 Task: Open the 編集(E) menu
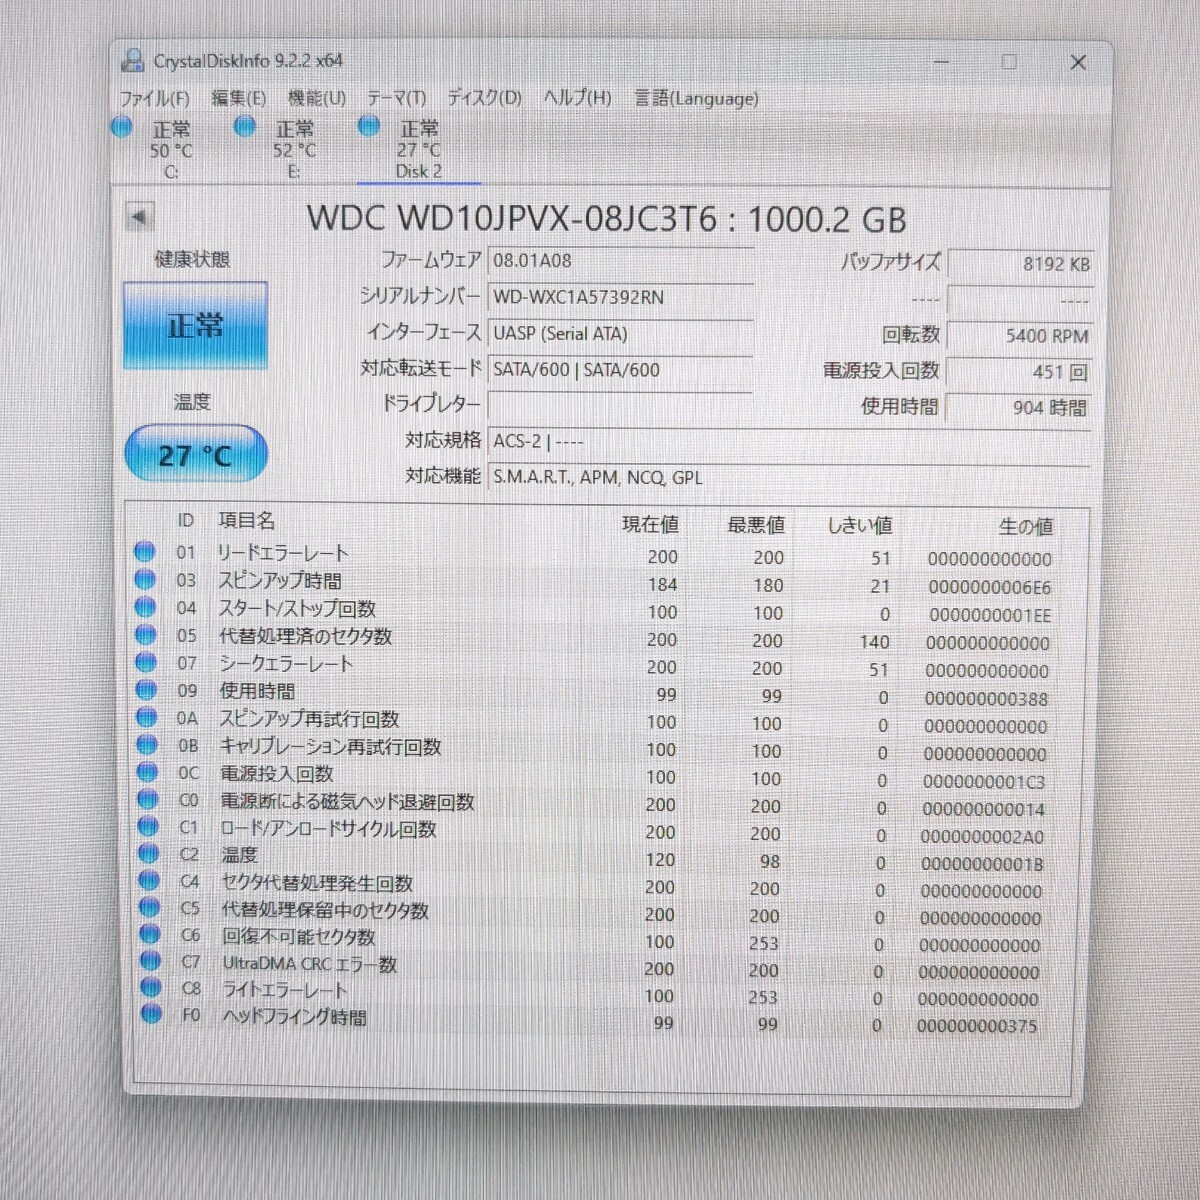pyautogui.click(x=238, y=98)
